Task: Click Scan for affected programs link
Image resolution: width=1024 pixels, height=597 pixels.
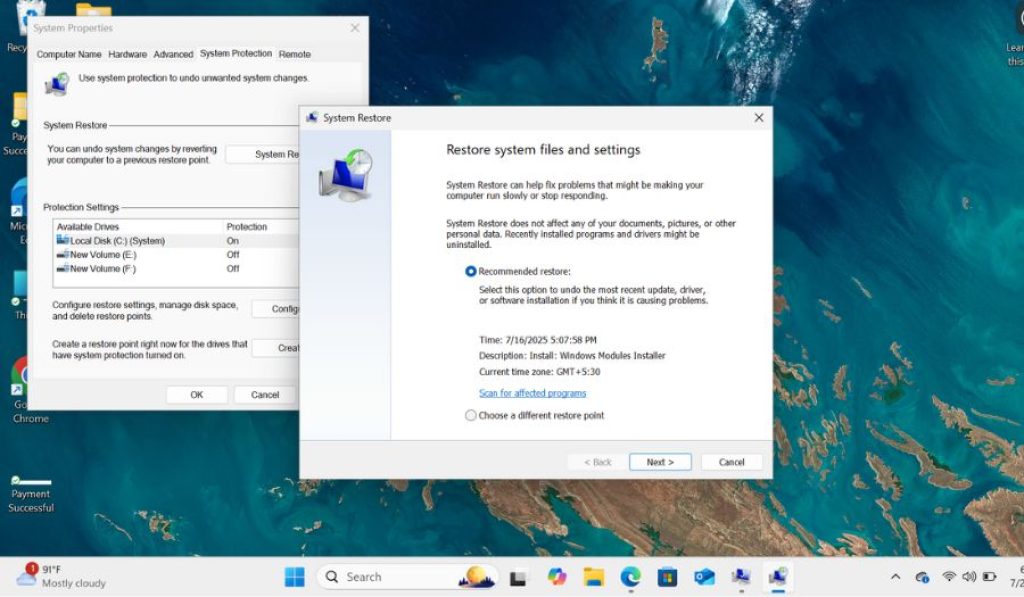Action: tap(532, 393)
